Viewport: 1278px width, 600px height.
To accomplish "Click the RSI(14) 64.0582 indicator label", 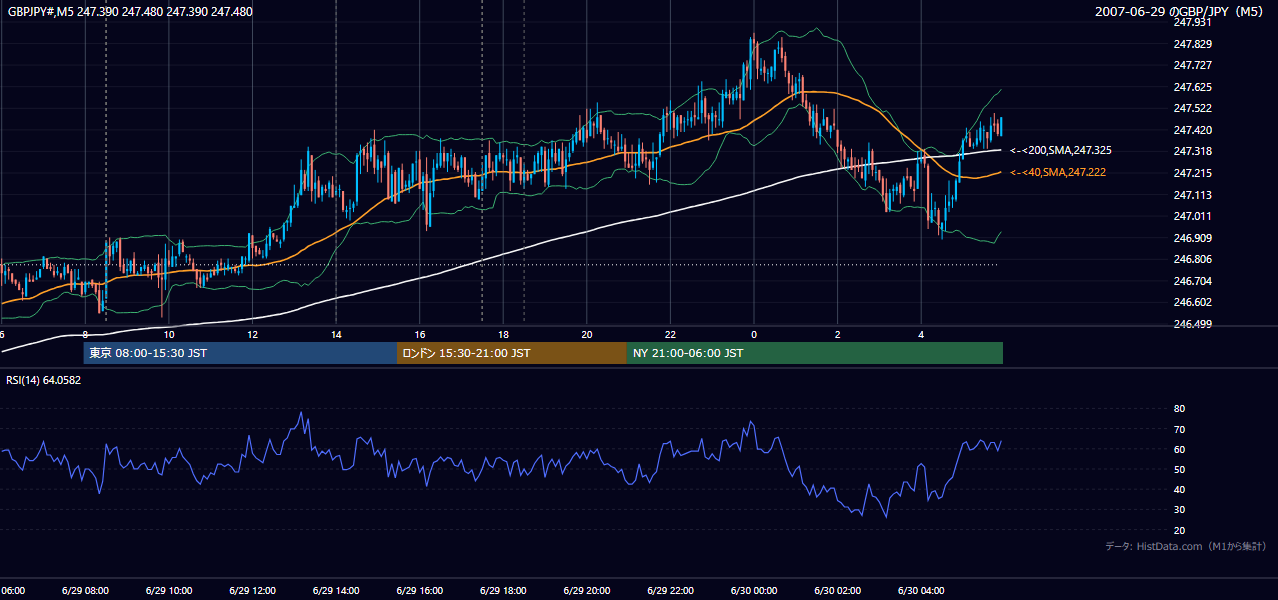I will 44,380.
